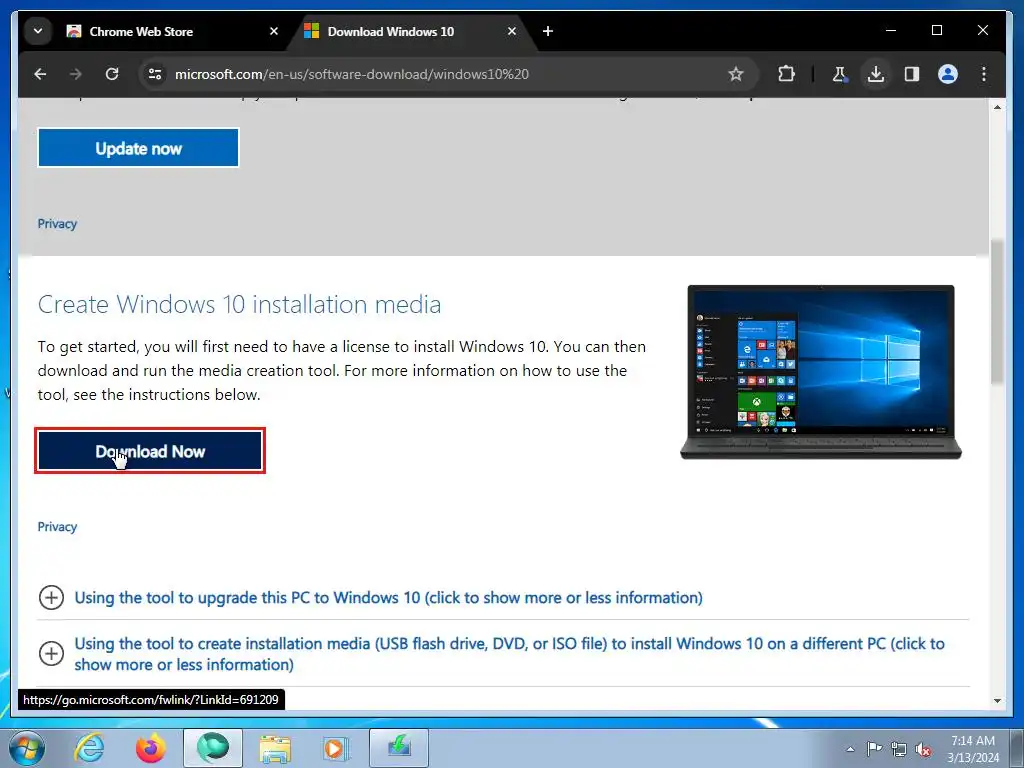The width and height of the screenshot is (1024, 768).
Task: Click the page scrollbar thumb
Action: point(997,312)
